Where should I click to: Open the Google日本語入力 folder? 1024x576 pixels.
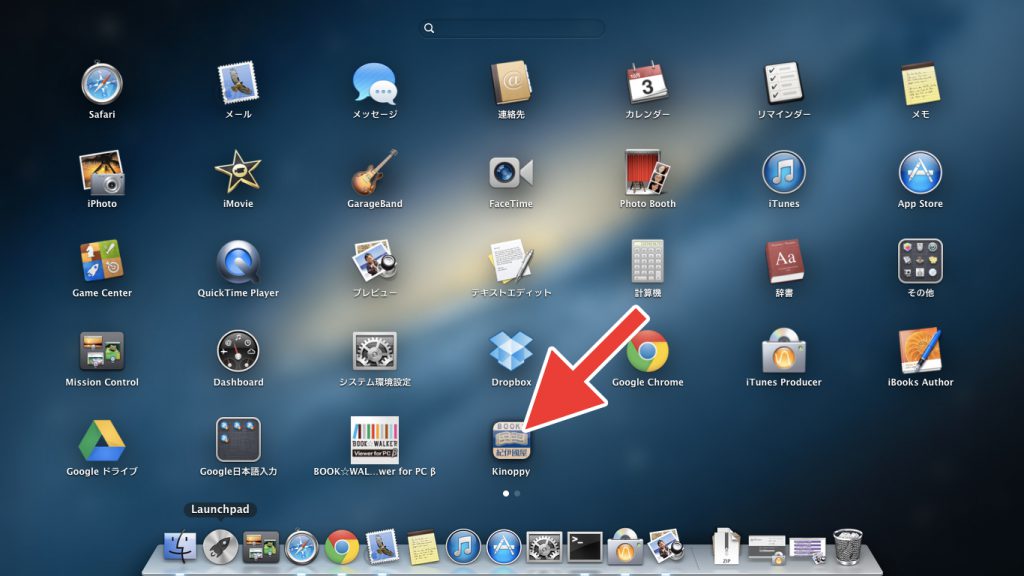pos(238,440)
